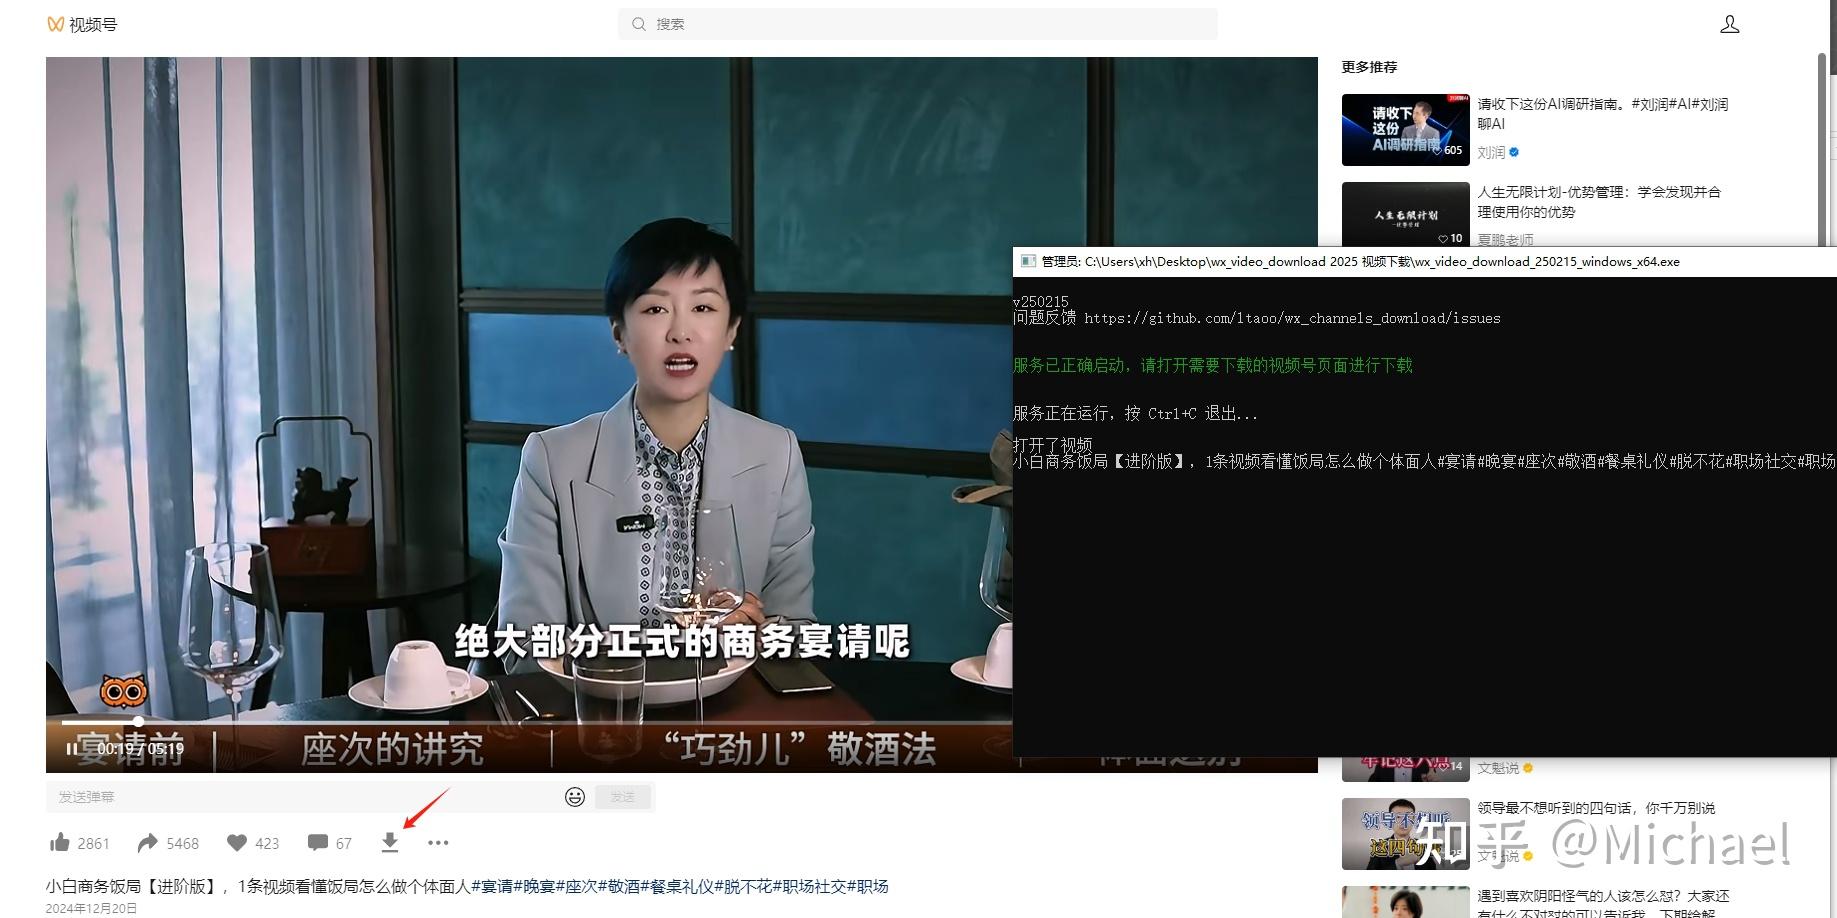The image size is (1837, 918).
Task: Favorite the video via the heart icon
Action: (236, 843)
